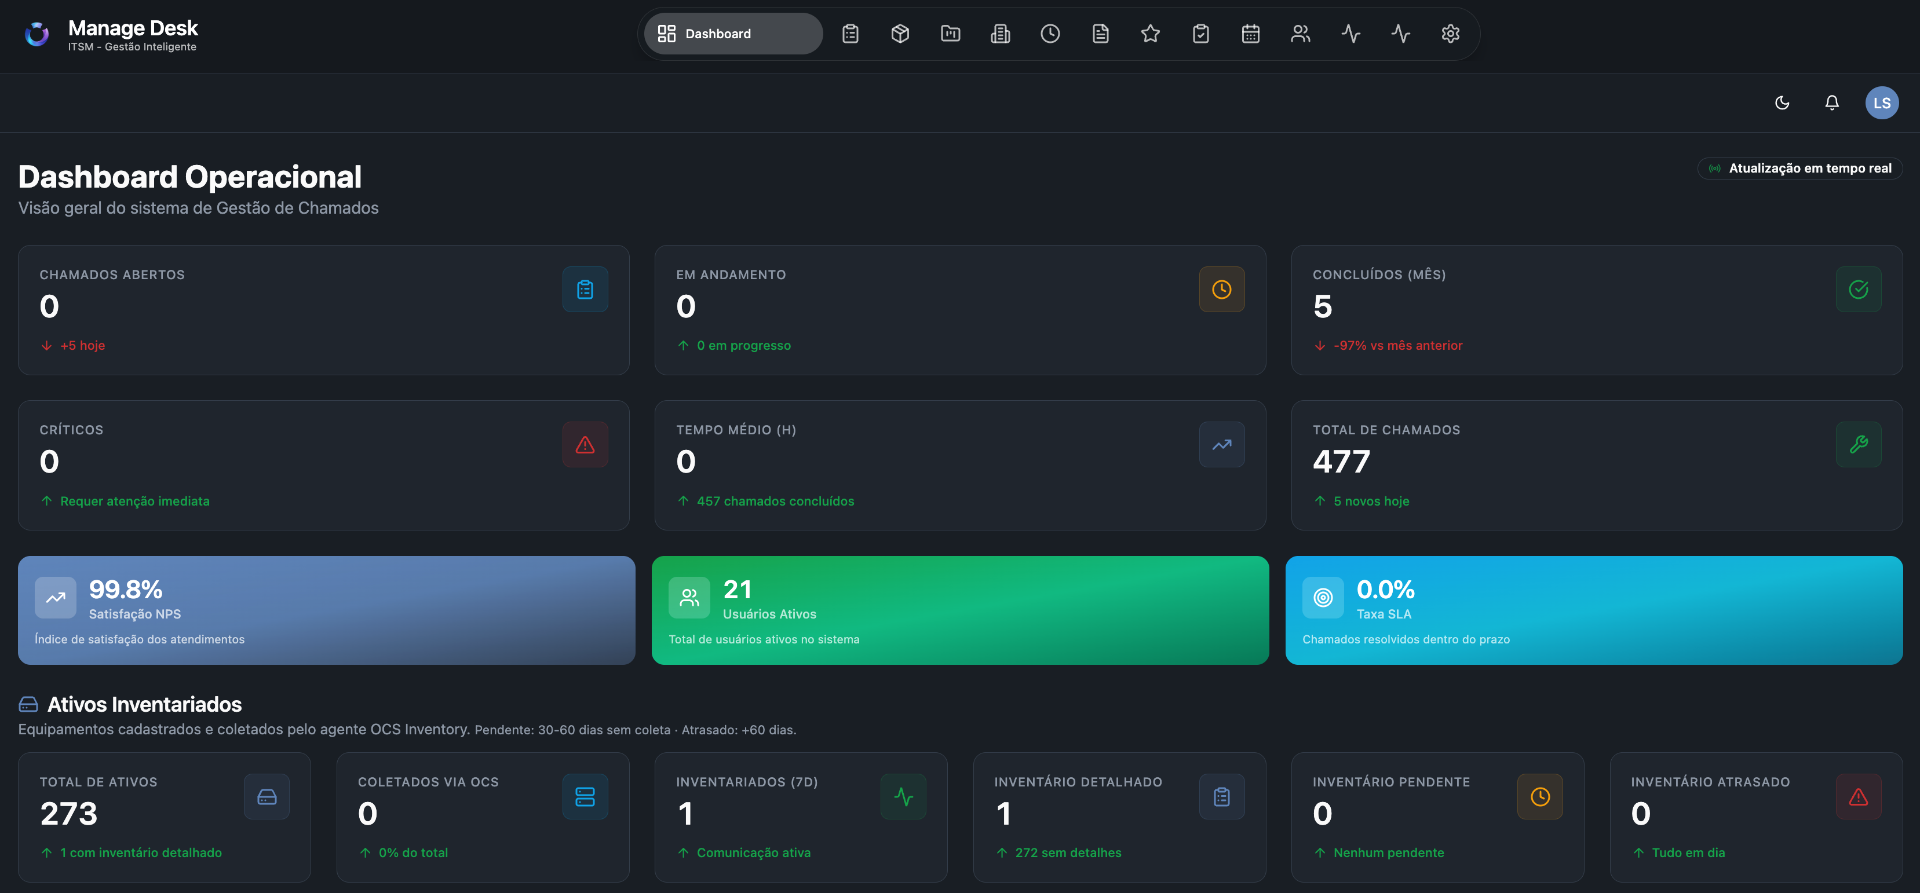Screen dimensions: 1920x893
Task: Open the clipboard list icon in navigation
Action: [851, 34]
